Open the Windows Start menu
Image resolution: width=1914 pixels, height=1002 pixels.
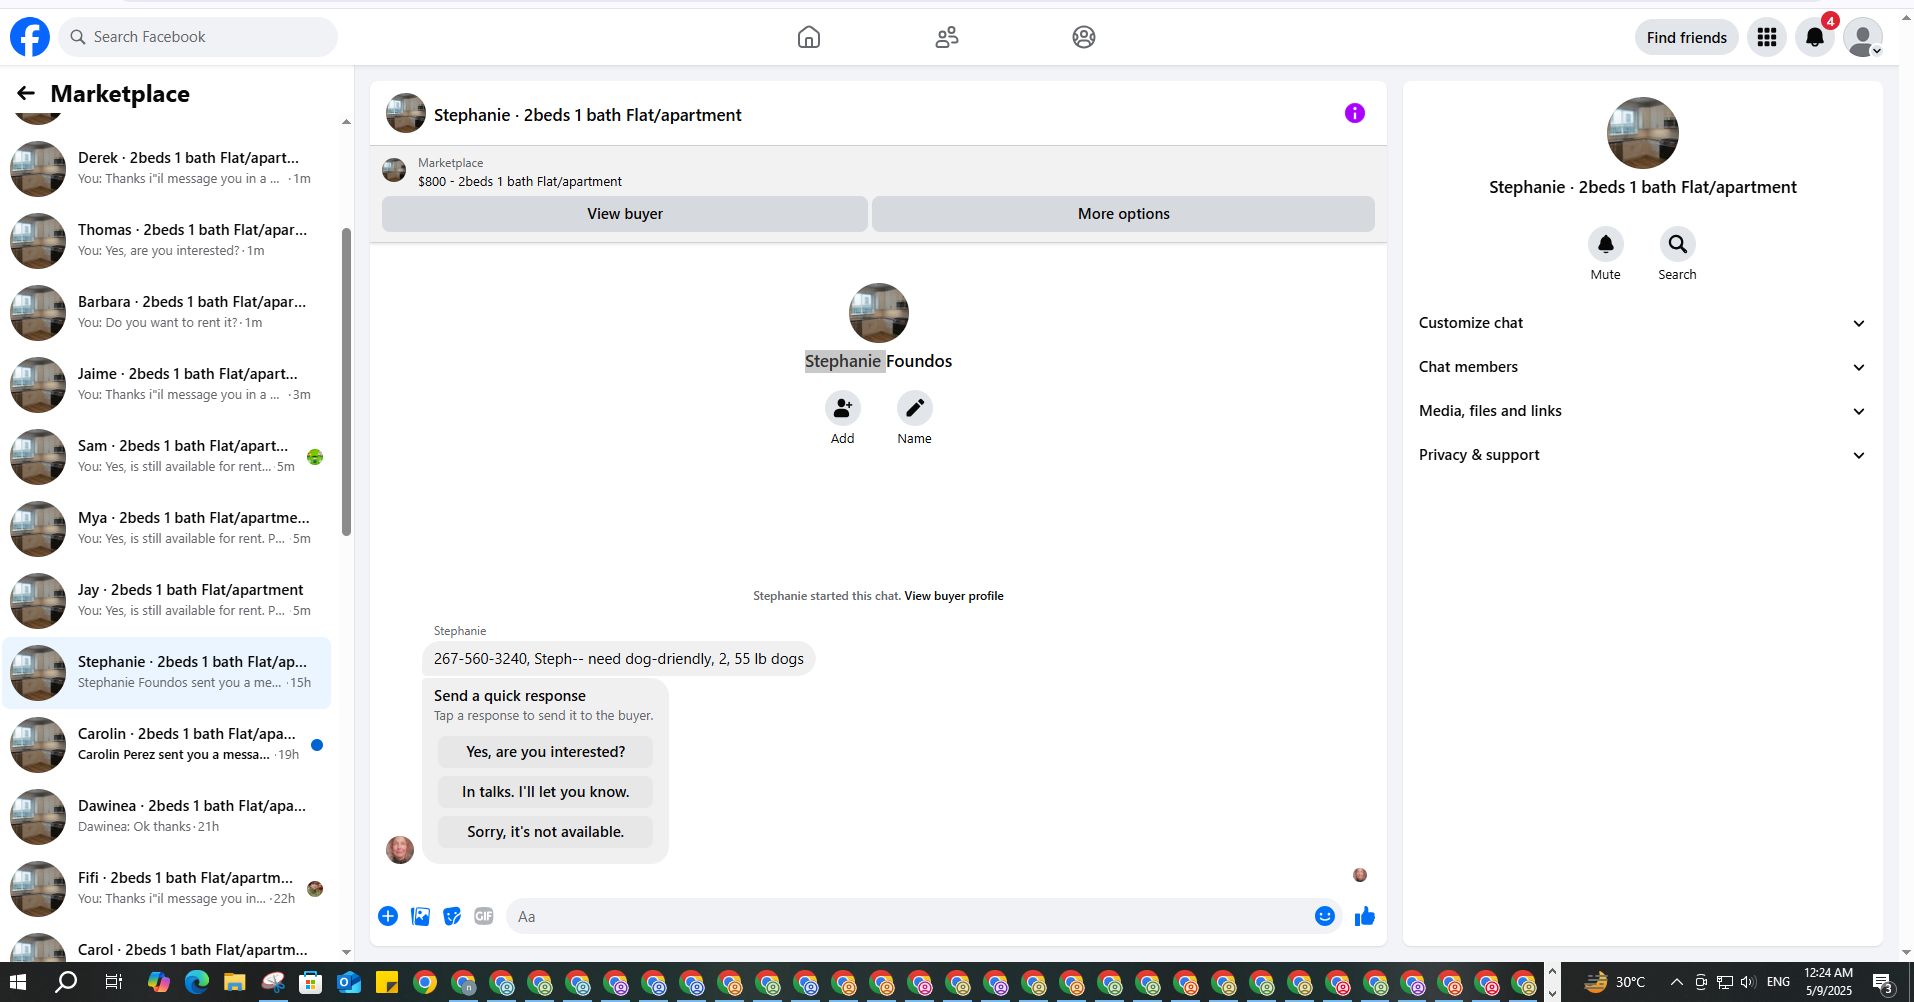18,982
